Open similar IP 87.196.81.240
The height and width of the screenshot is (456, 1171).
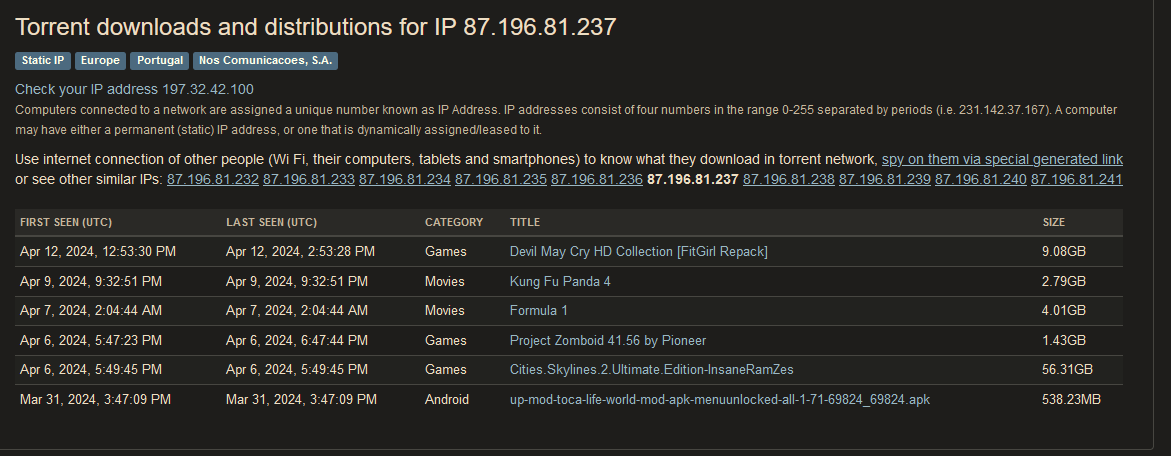tap(981, 179)
